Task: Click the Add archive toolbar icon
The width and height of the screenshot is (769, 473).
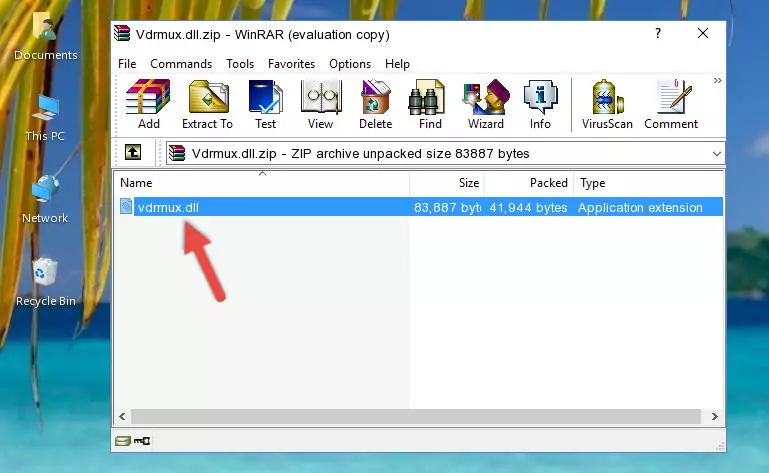Action: pyautogui.click(x=148, y=105)
